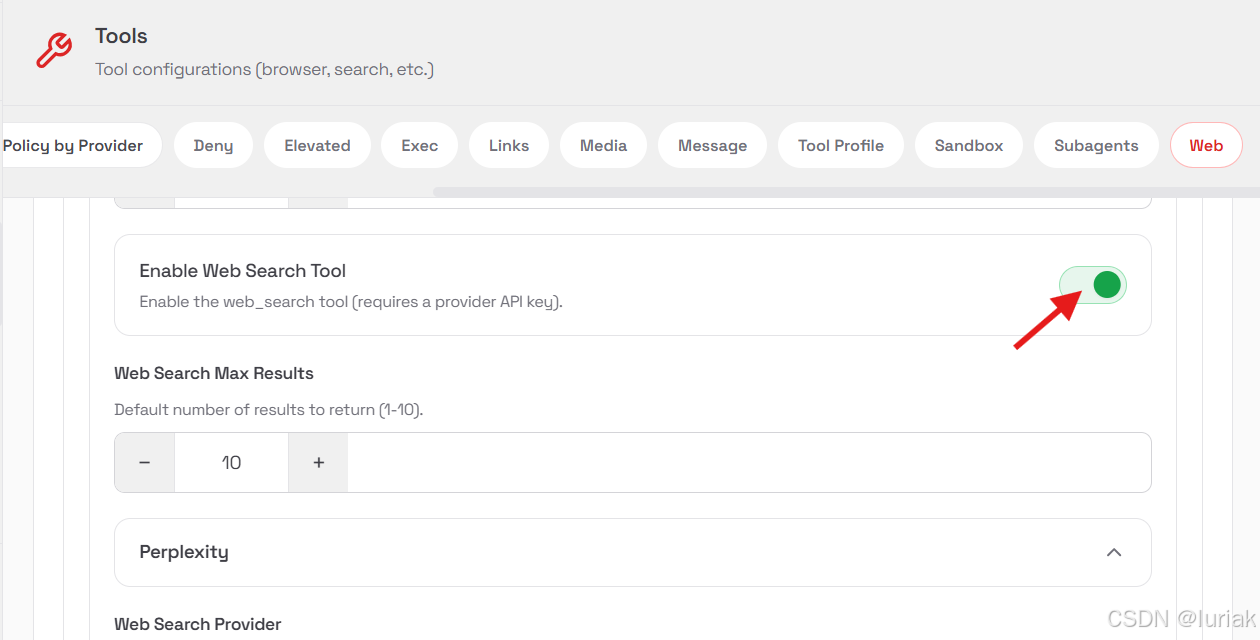Select the Media tab

603,146
